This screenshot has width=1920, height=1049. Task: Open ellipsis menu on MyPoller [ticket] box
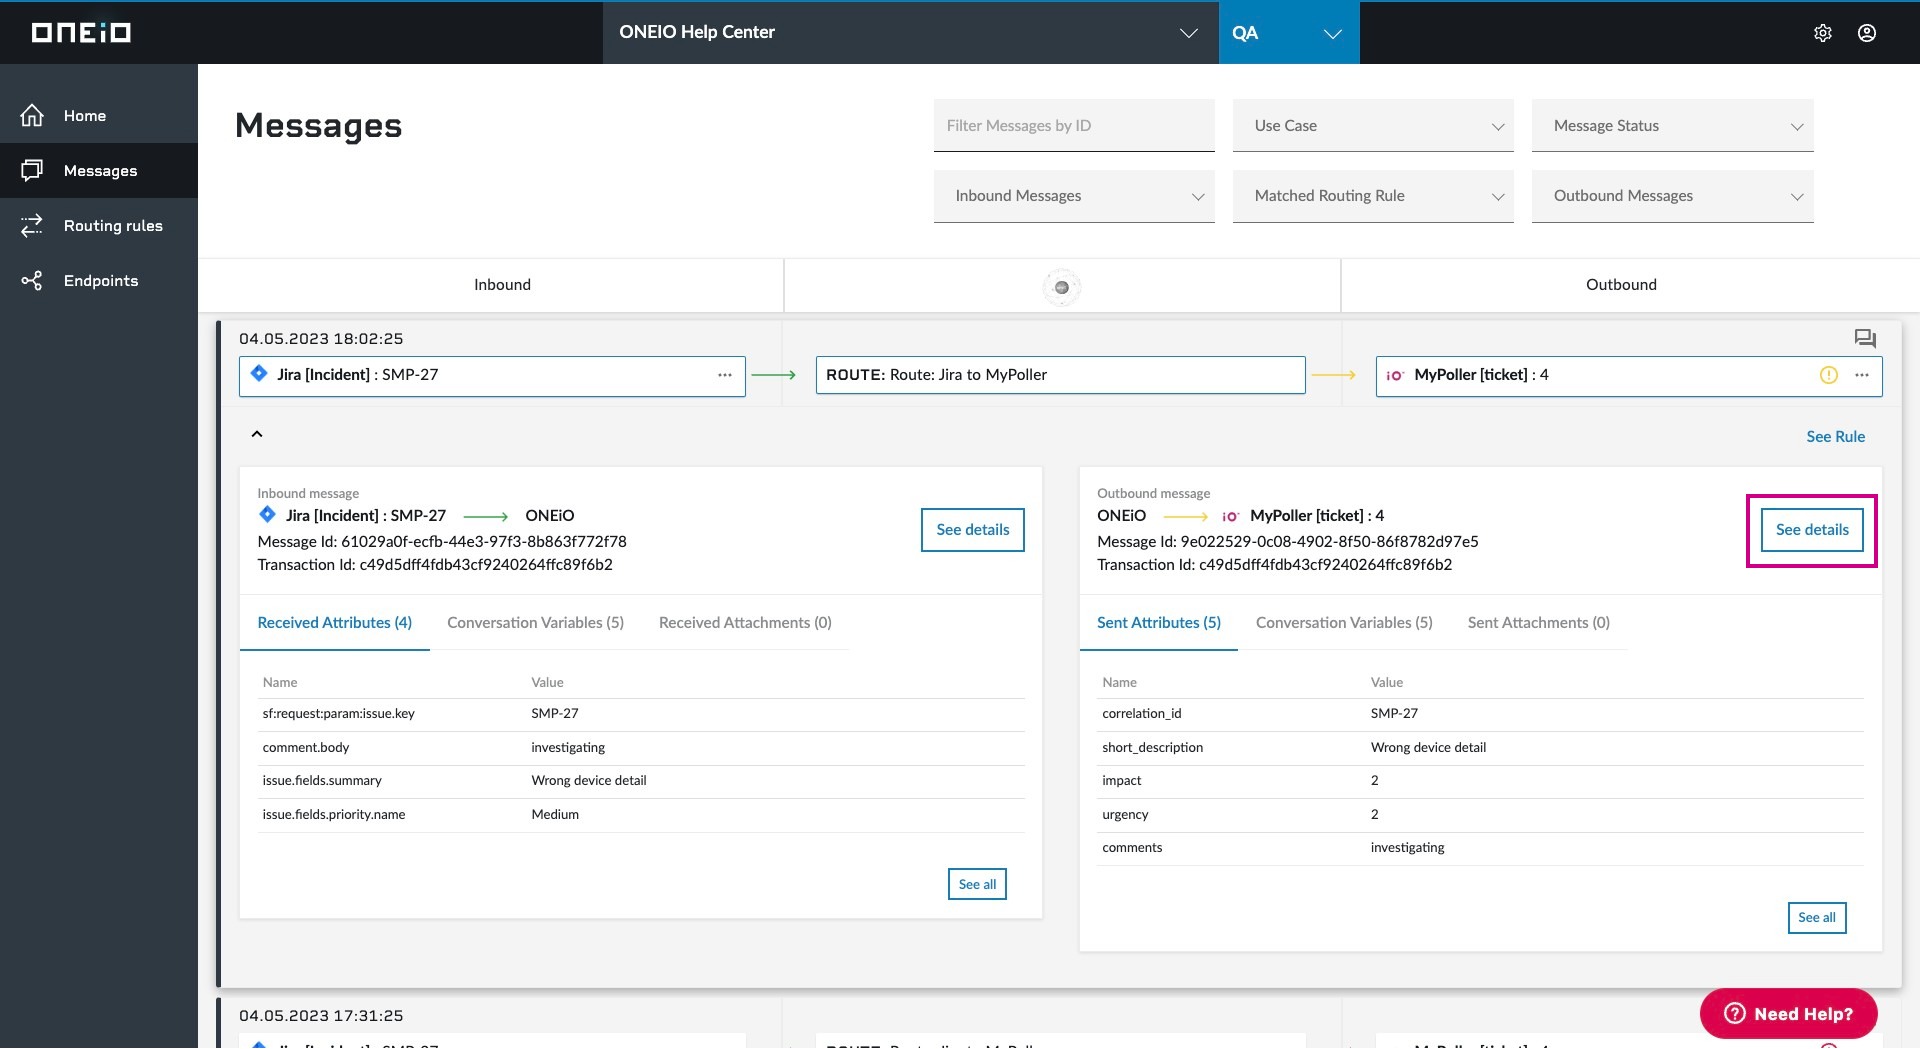[x=1862, y=375]
